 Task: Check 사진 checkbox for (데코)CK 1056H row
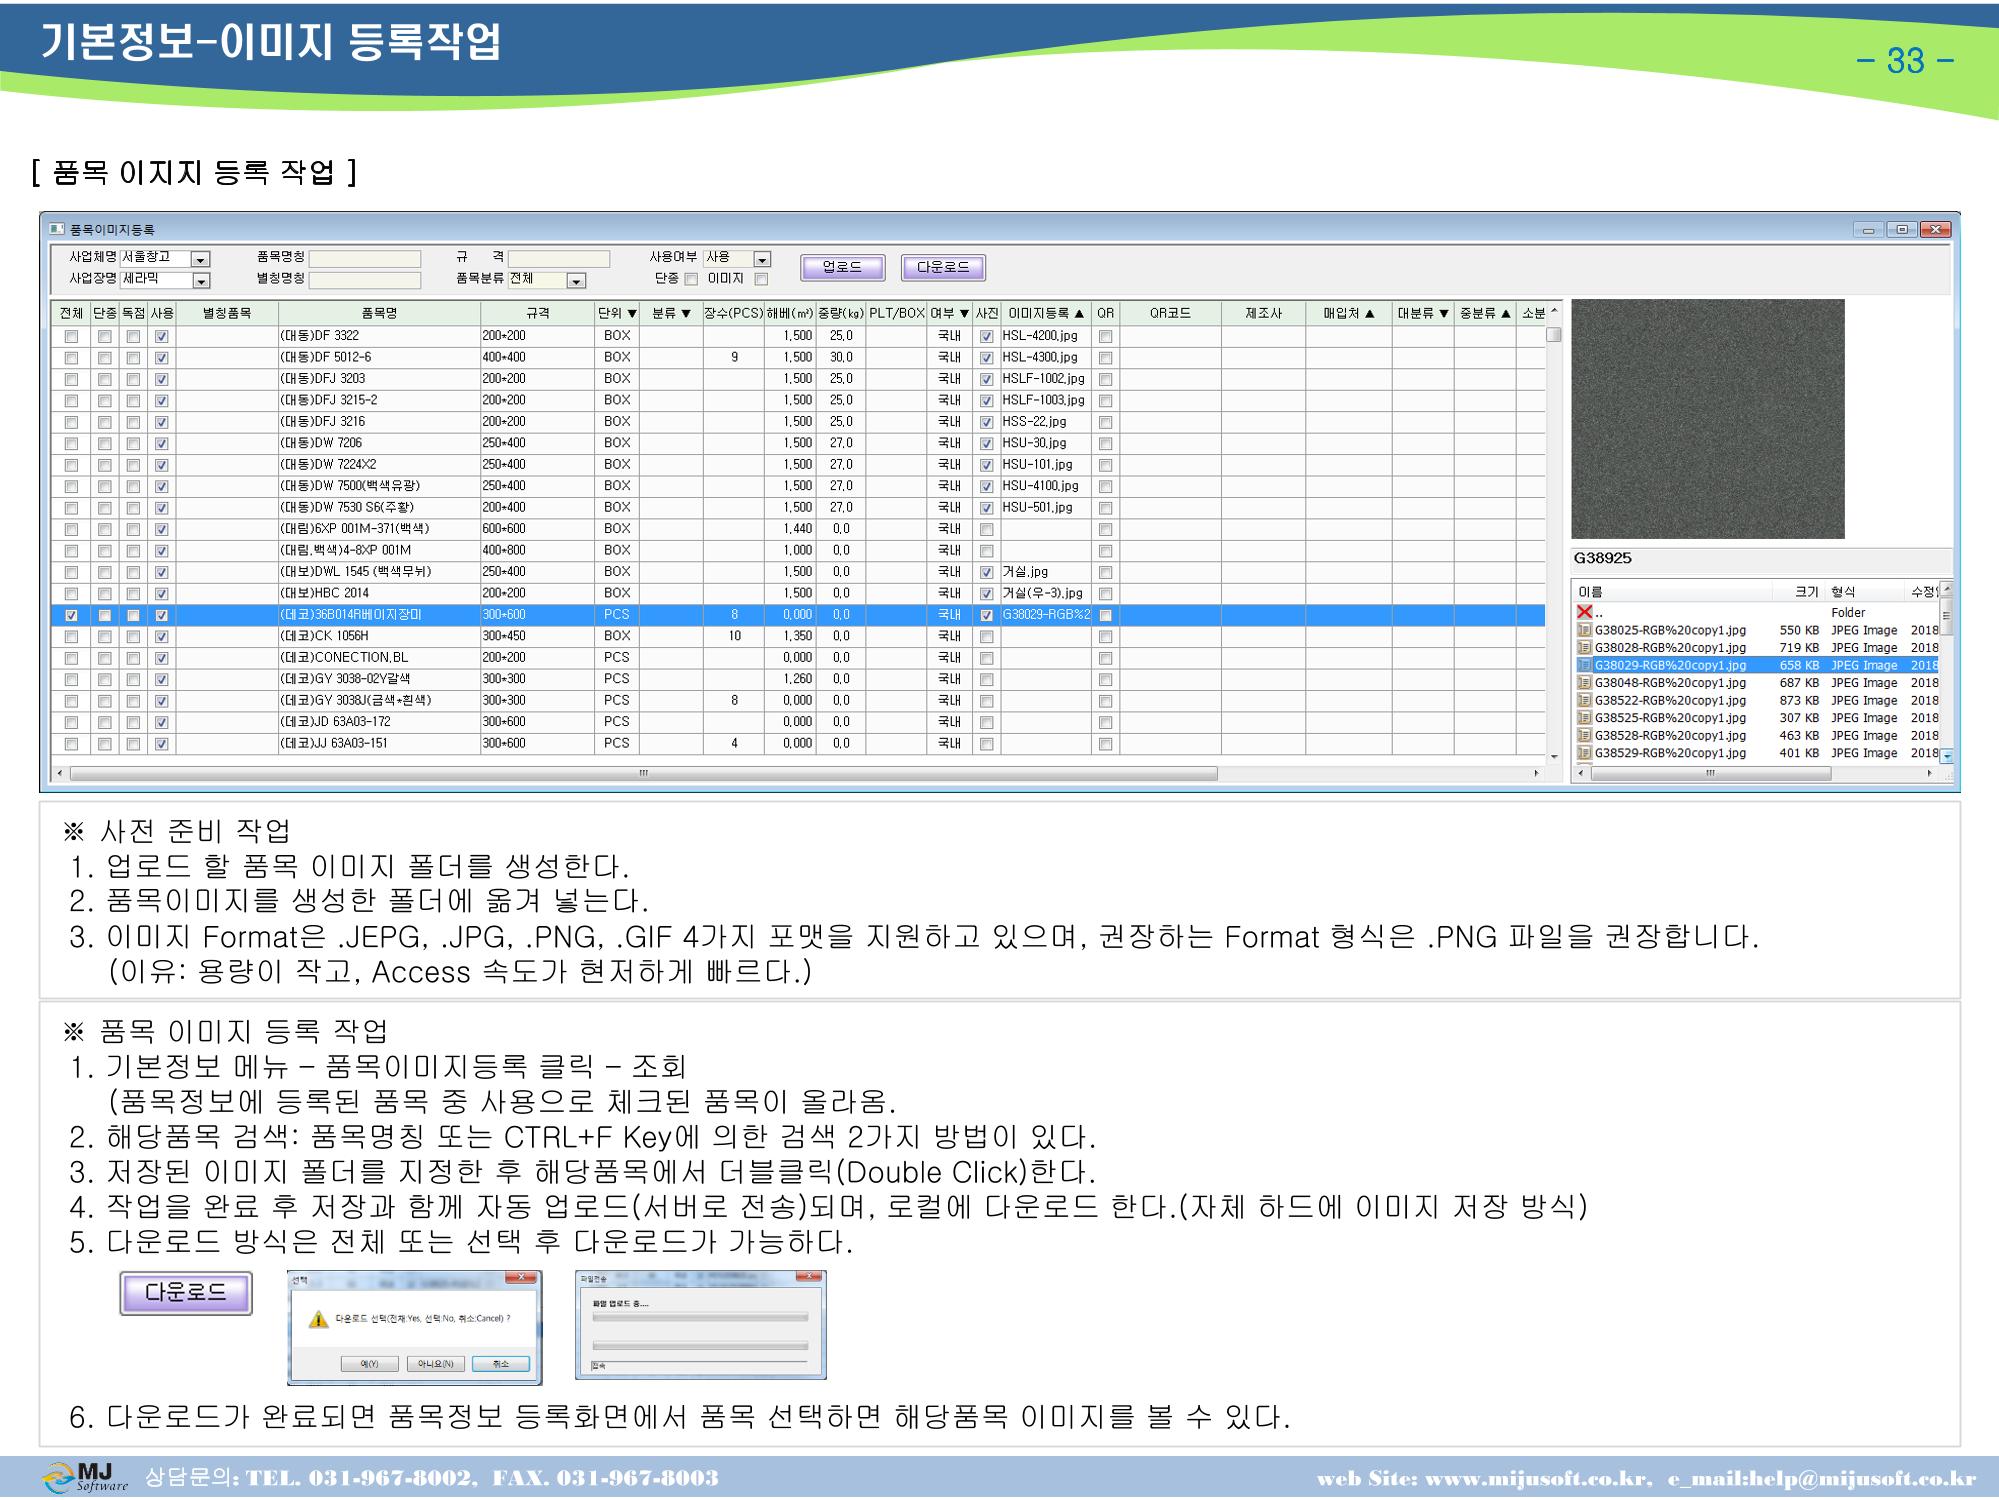coord(987,637)
